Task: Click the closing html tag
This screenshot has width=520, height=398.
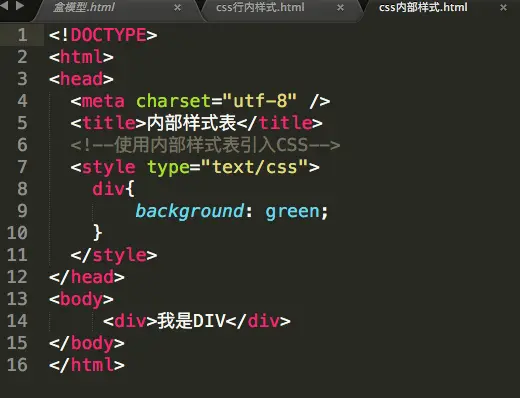Action: [87, 365]
